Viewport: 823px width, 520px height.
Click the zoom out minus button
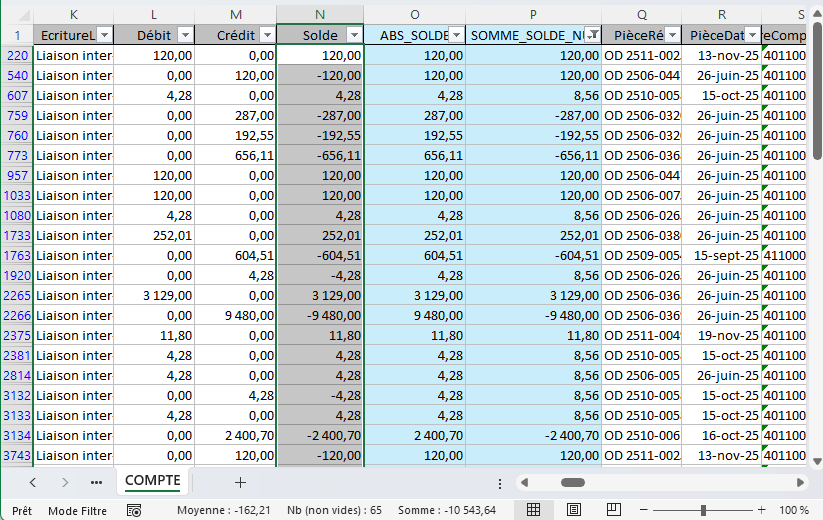pos(641,510)
